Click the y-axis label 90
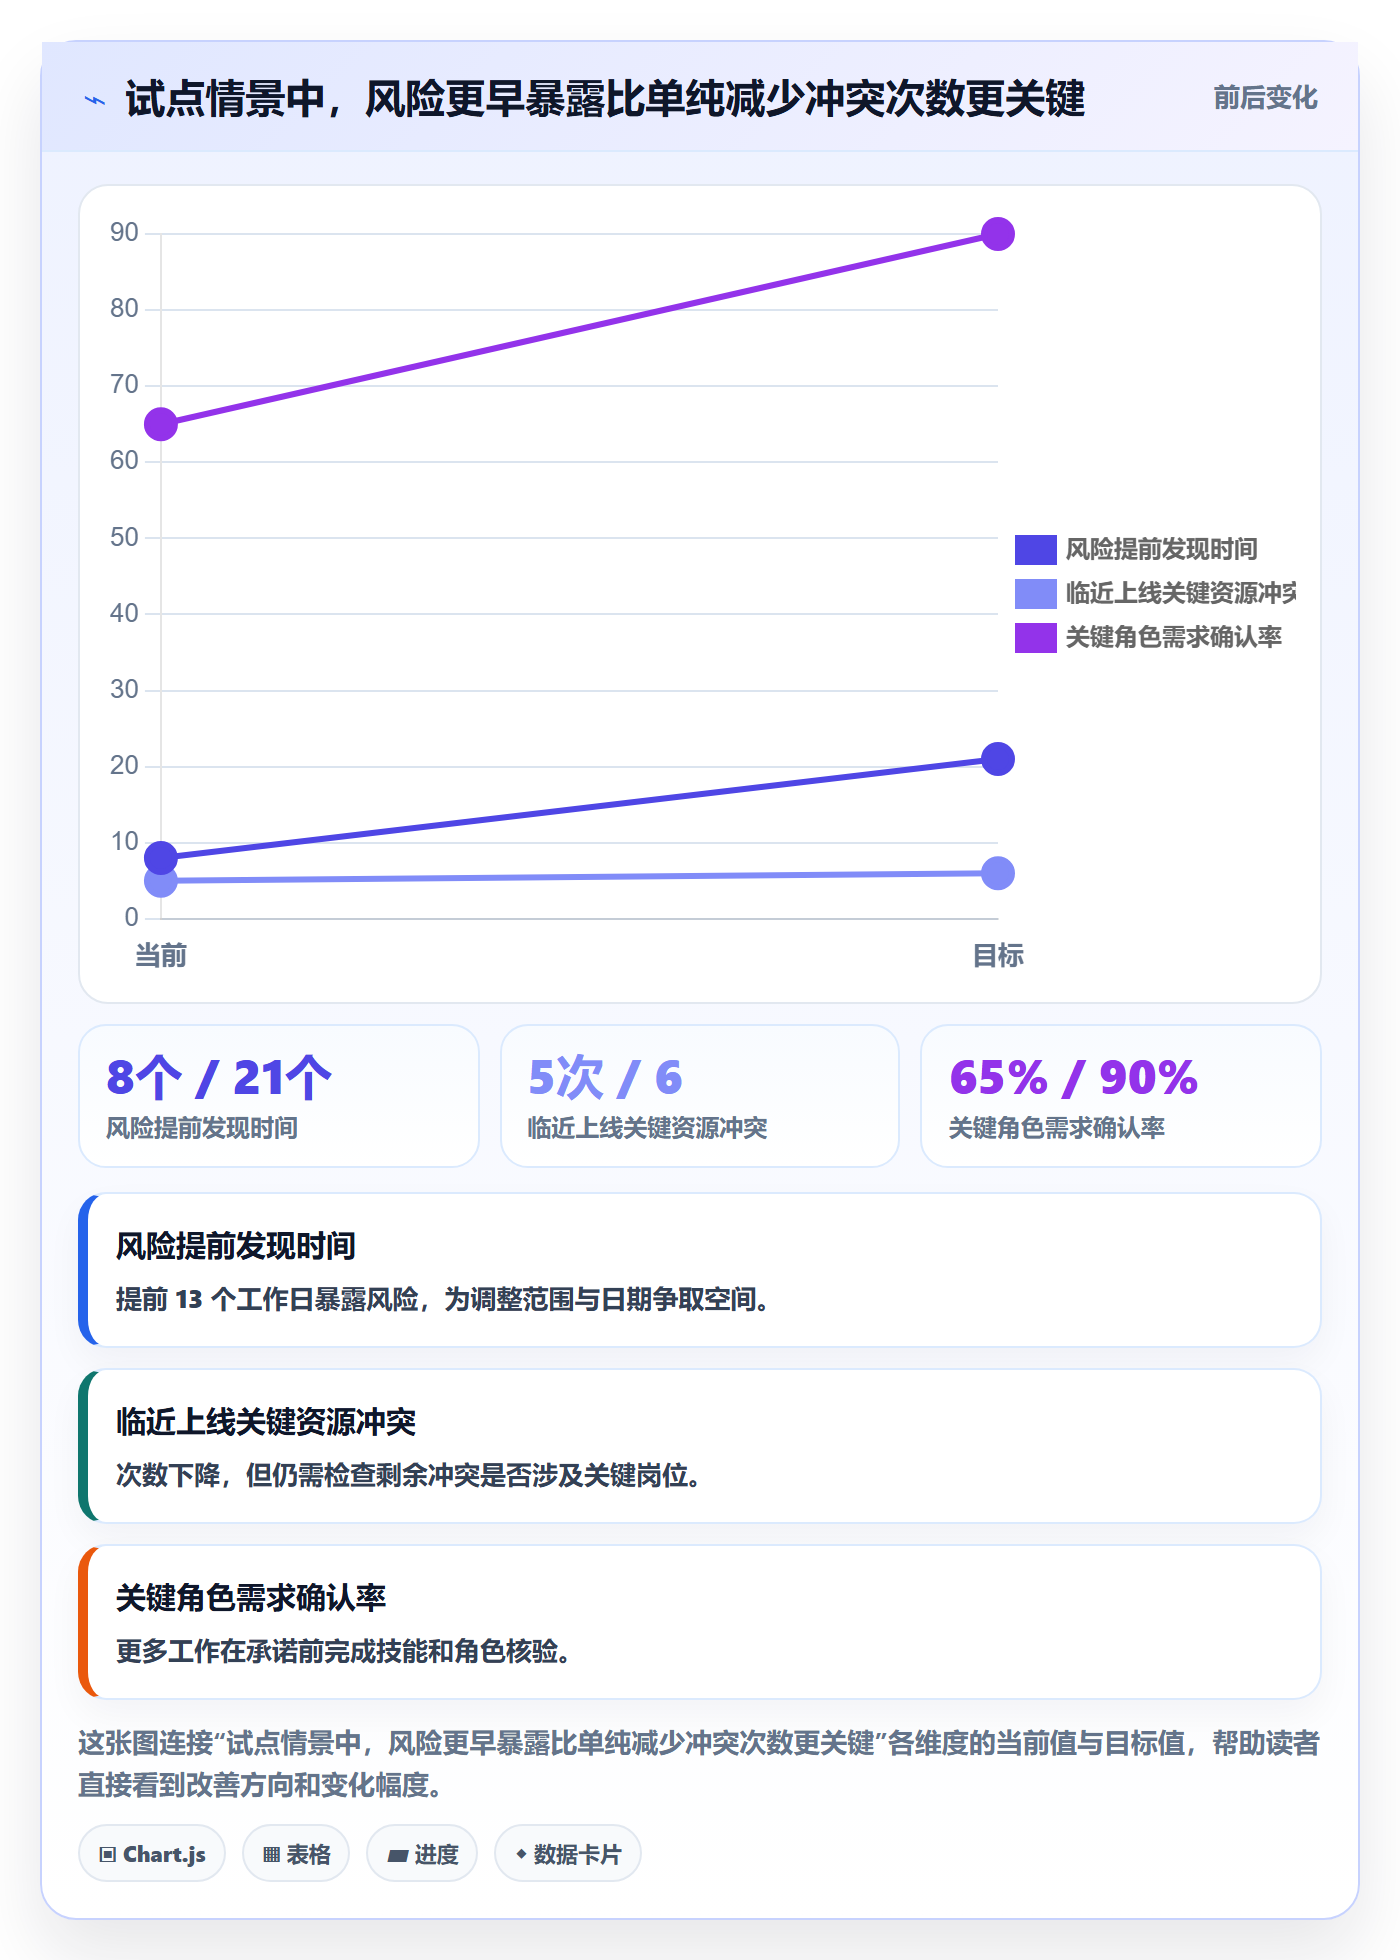Image resolution: width=1400 pixels, height=1960 pixels. point(124,233)
